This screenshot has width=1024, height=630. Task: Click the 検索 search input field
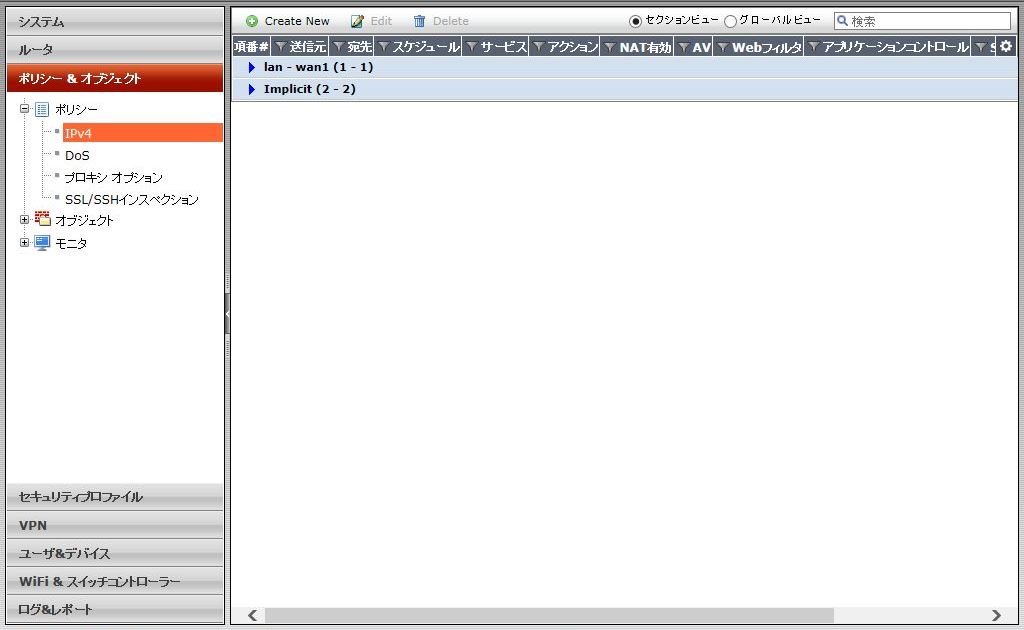pyautogui.click(x=922, y=21)
